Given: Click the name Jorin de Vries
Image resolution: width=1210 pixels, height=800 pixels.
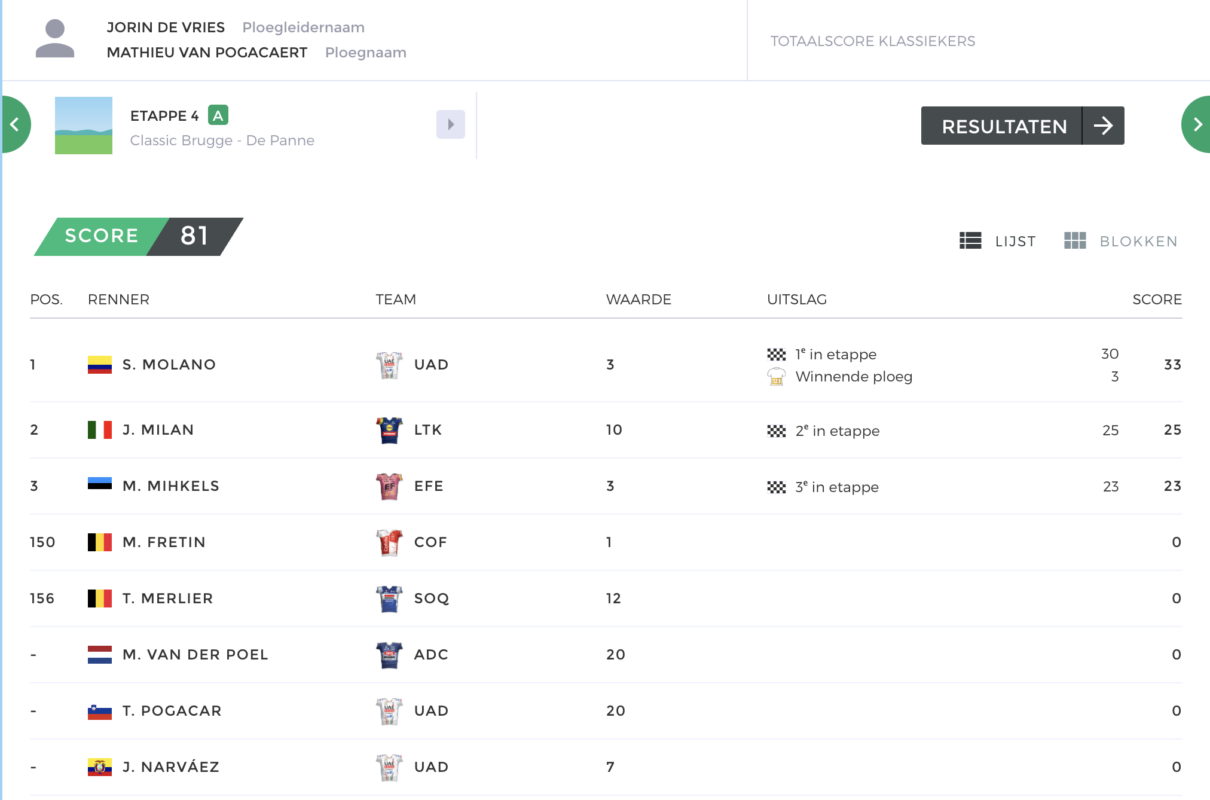Looking at the screenshot, I should [166, 27].
